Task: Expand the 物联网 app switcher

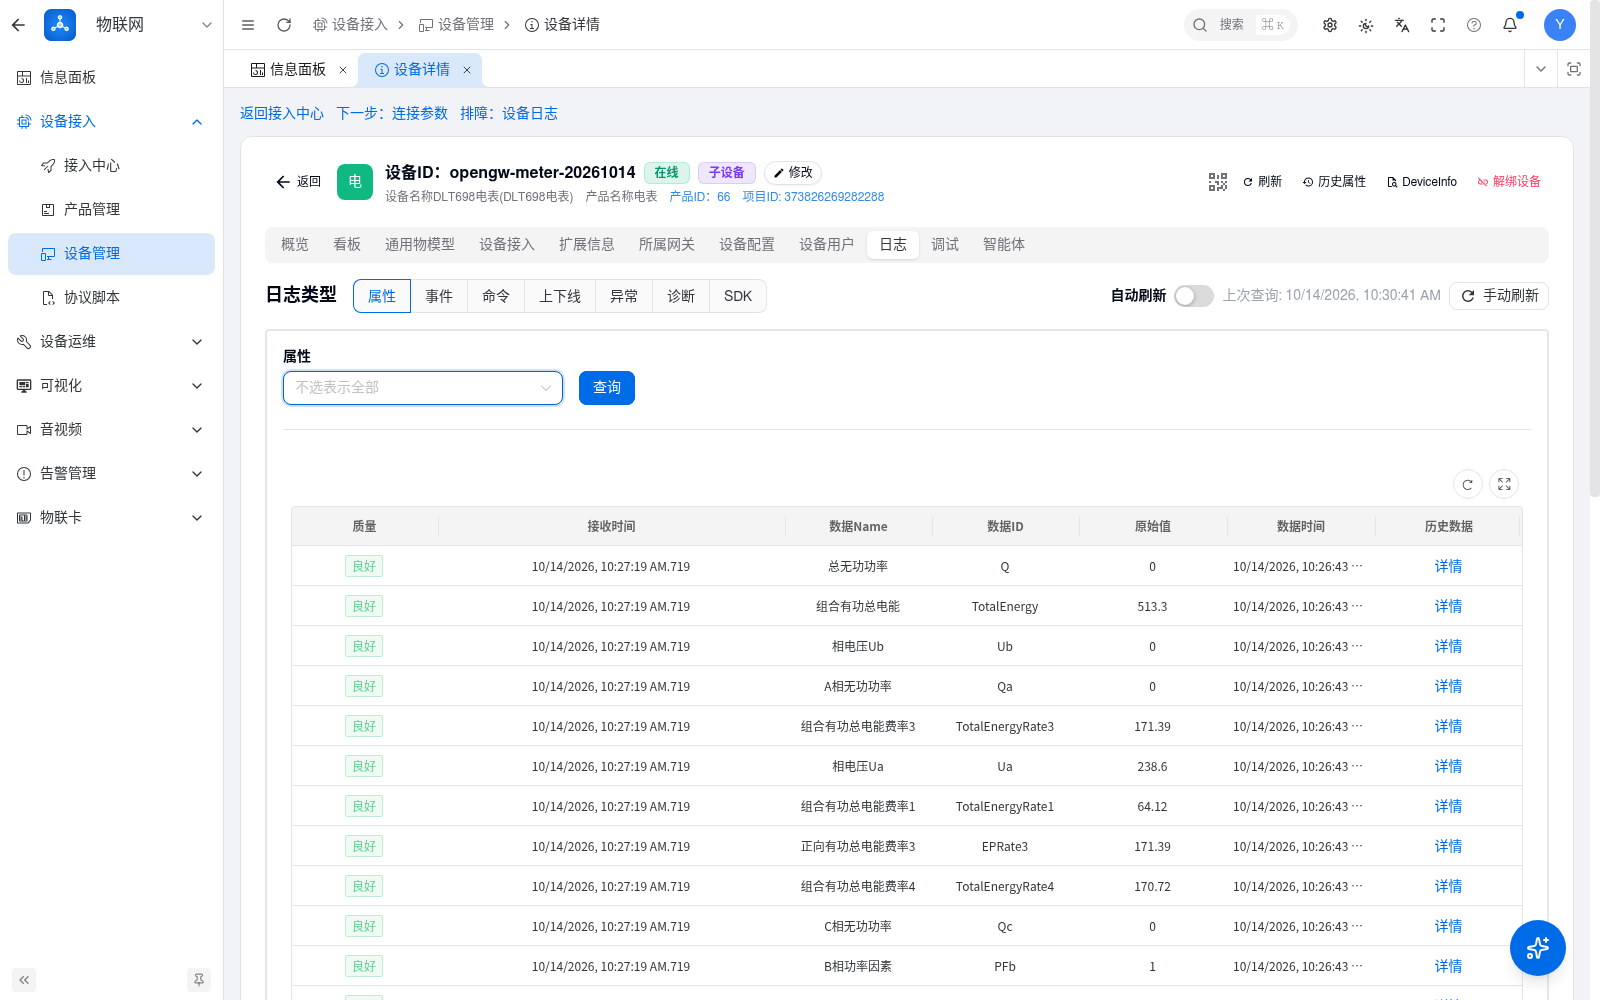Action: (x=206, y=25)
